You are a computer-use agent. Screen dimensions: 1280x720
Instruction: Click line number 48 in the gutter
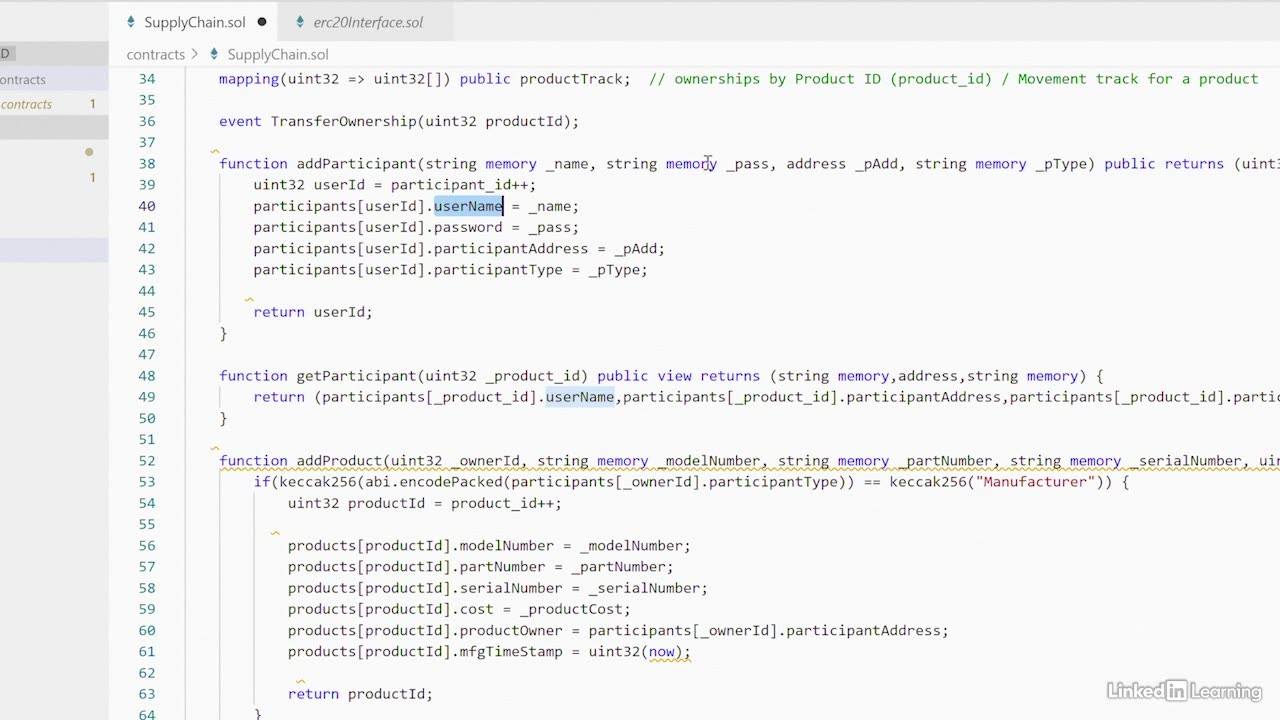point(147,376)
